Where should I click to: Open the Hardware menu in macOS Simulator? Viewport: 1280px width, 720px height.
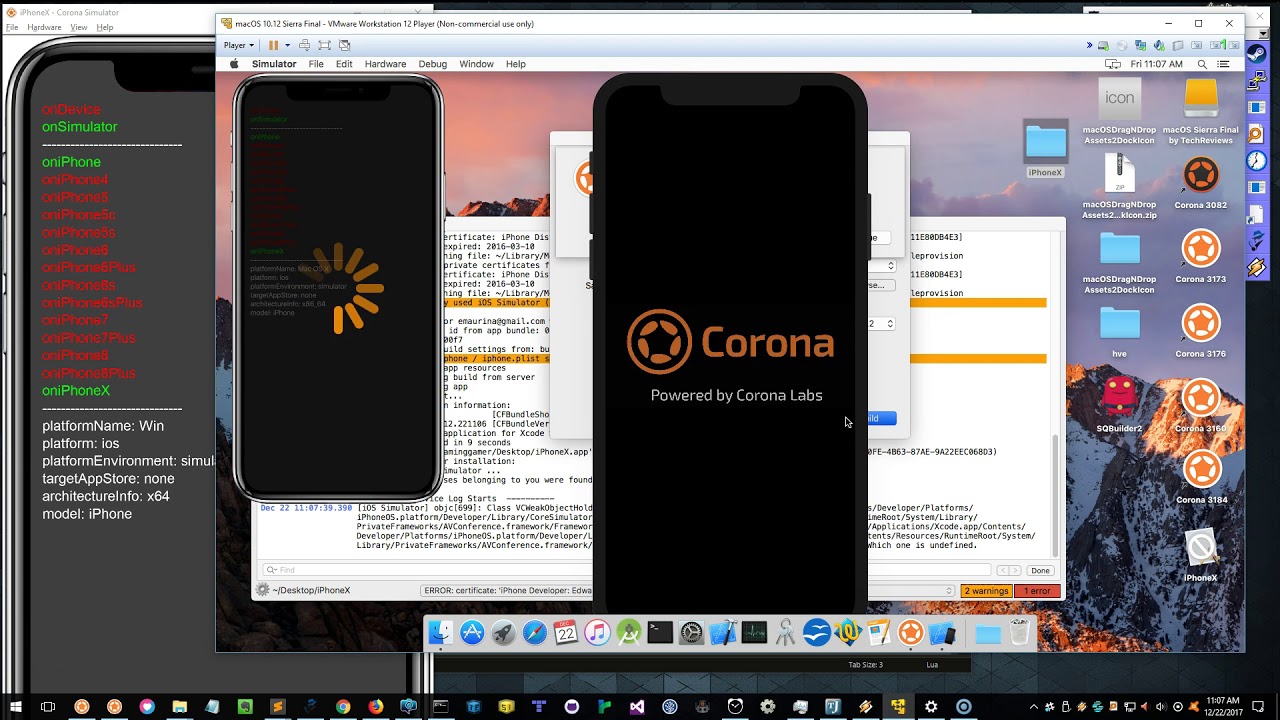coord(385,64)
